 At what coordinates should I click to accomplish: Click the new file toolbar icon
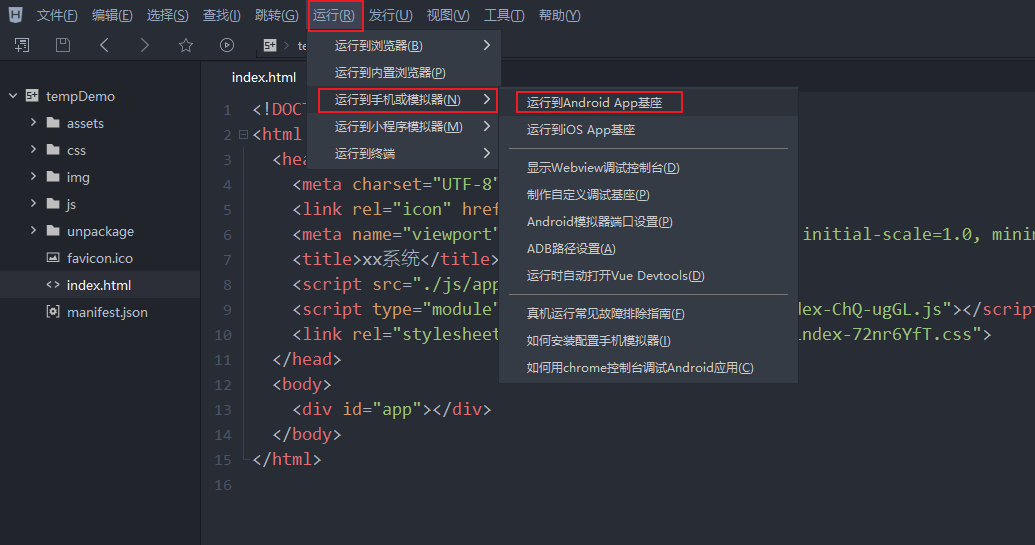tap(22, 45)
